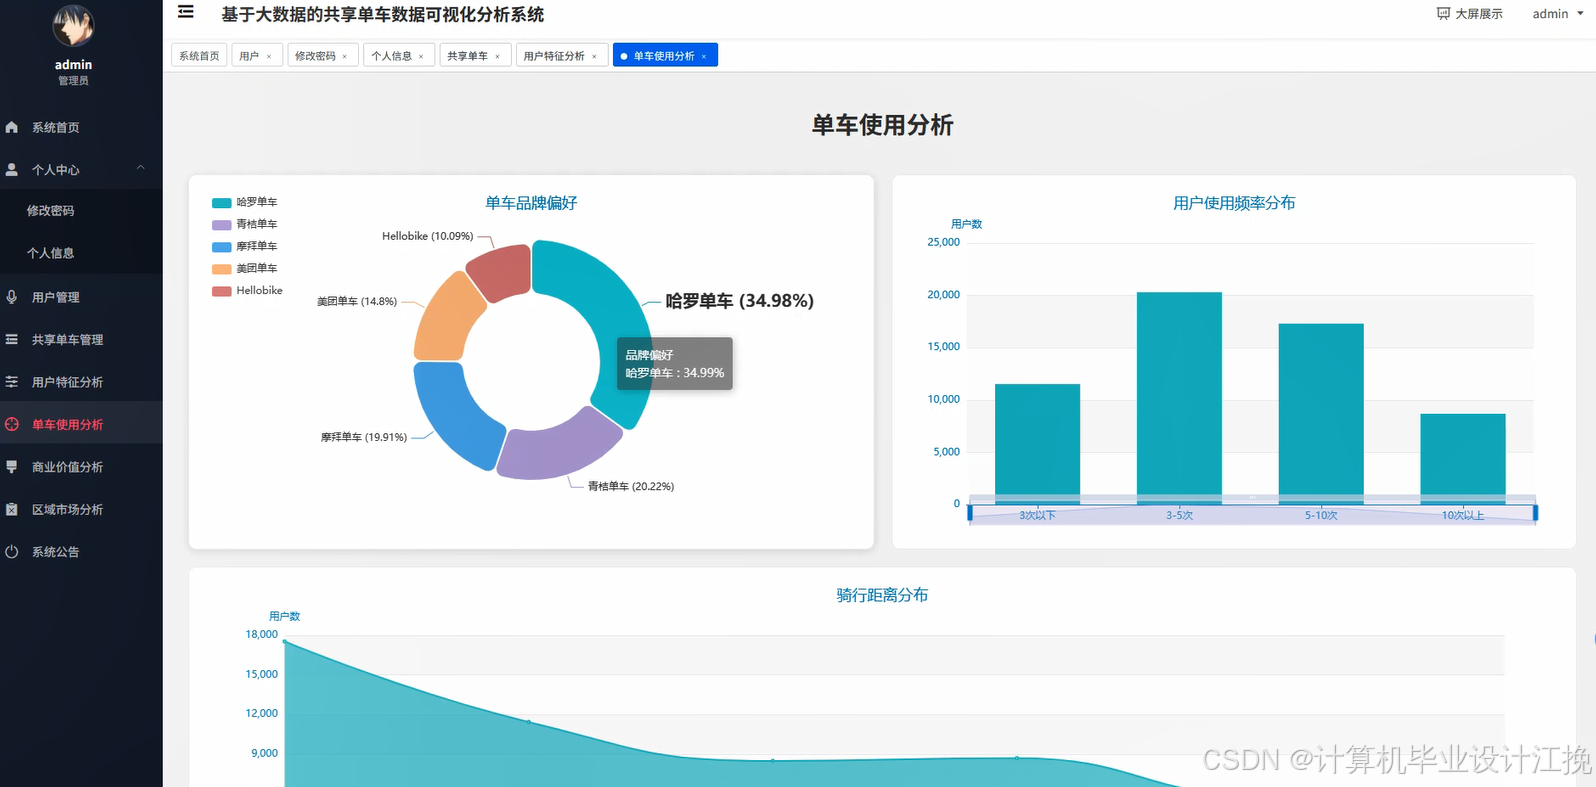1596x787 pixels.
Task: Click left handle of frequency zoom slider
Action: 970,513
